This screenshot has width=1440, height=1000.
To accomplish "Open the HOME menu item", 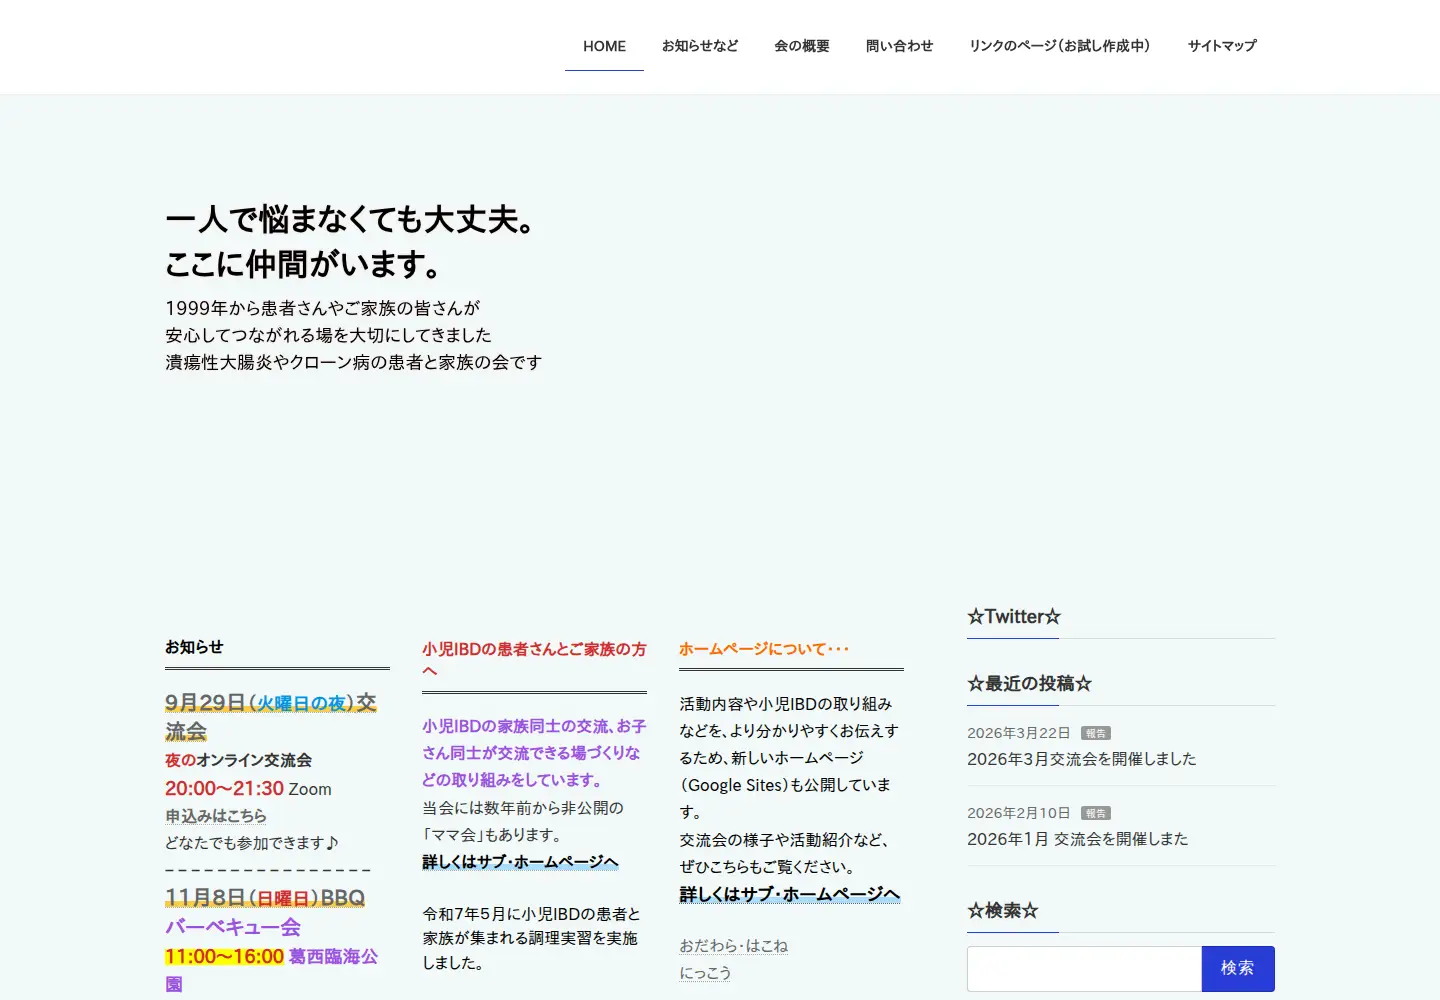I will pos(604,46).
